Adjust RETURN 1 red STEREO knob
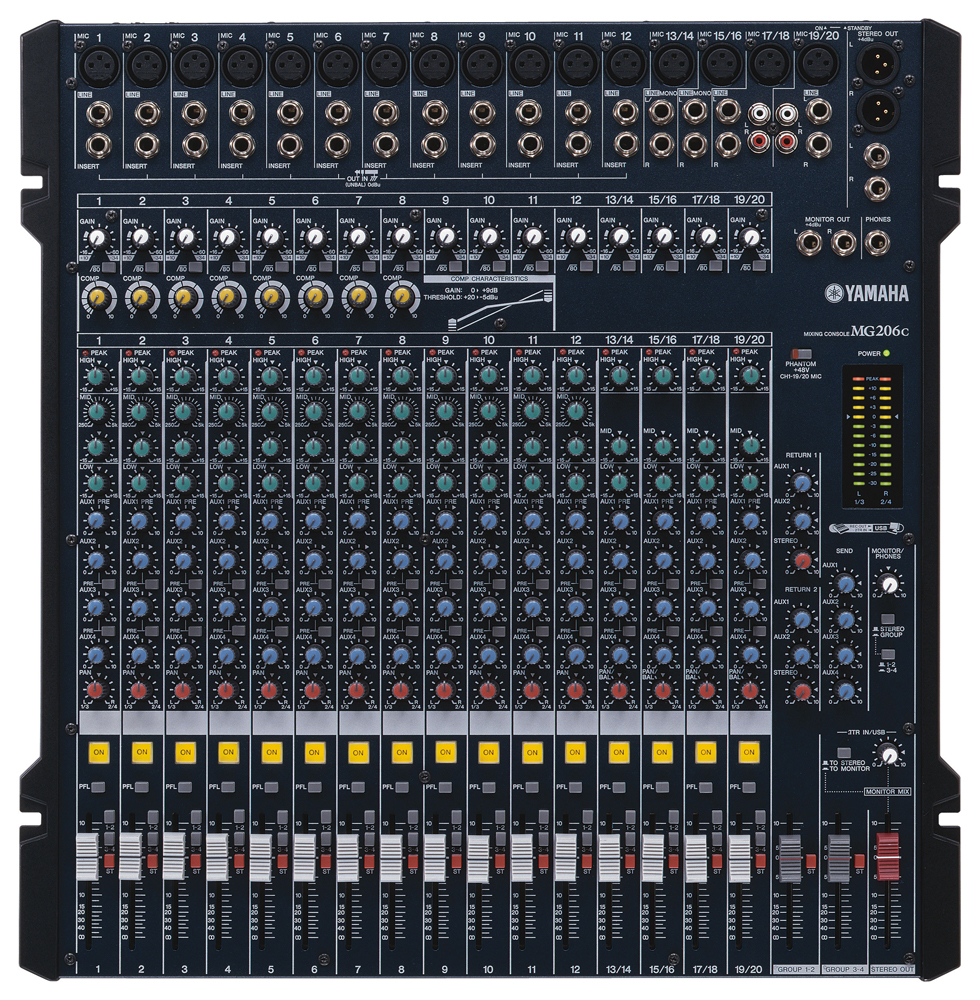Screen dimensions: 980x1000 pos(801,559)
